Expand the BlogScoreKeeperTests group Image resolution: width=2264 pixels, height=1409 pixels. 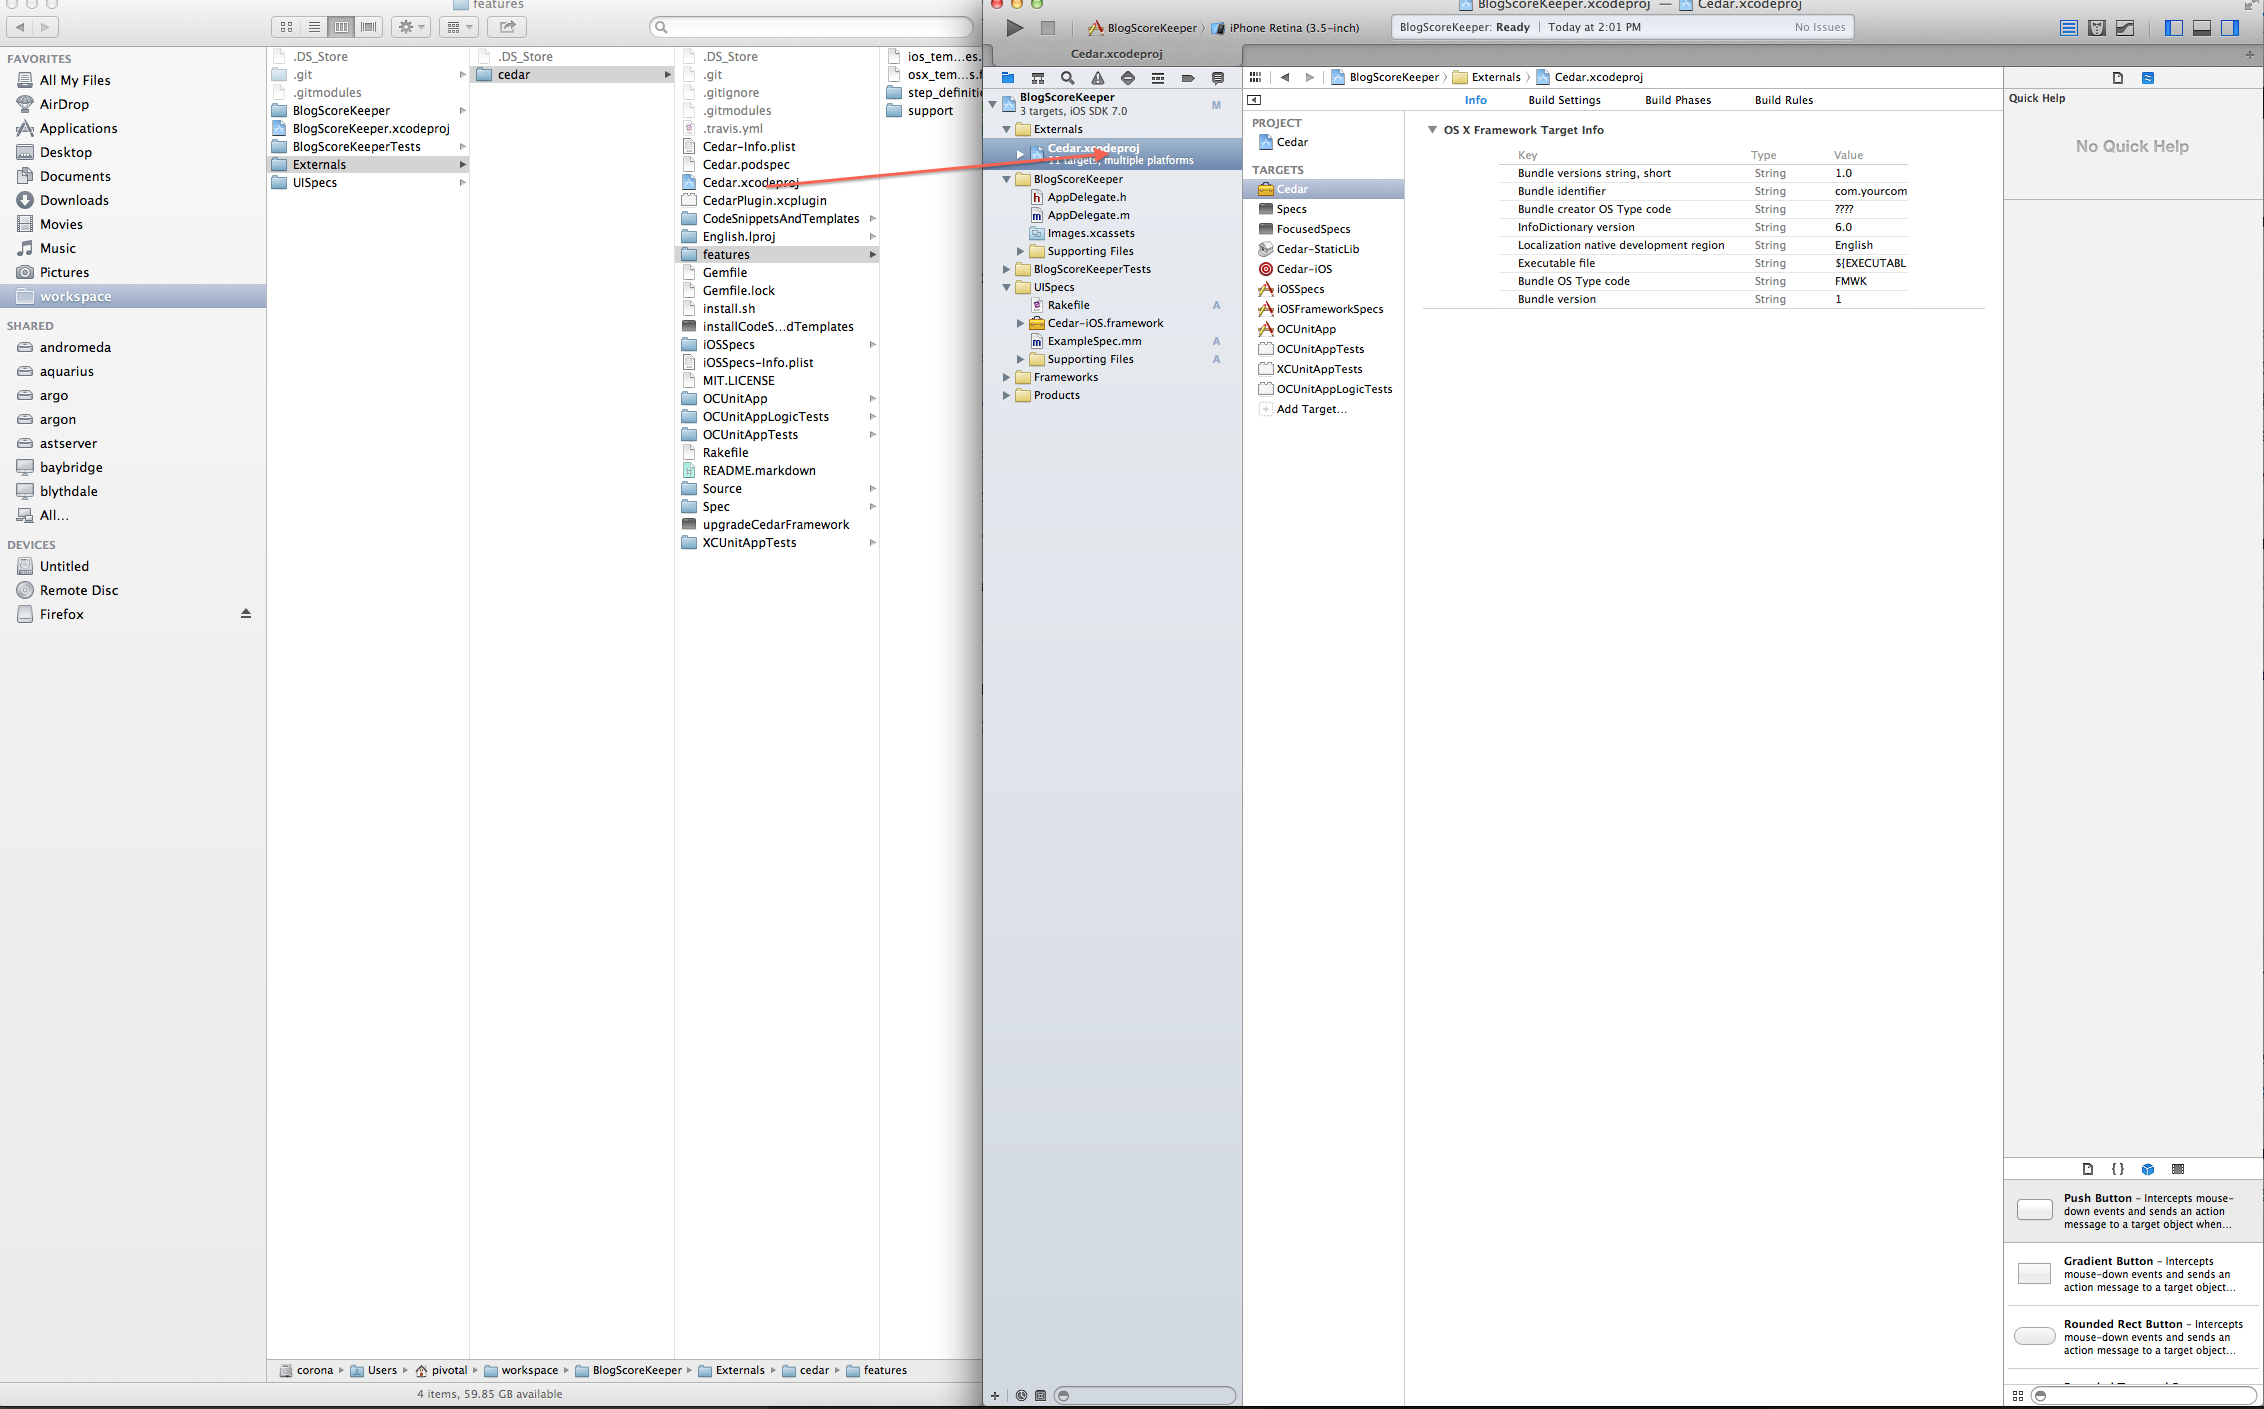click(1006, 269)
